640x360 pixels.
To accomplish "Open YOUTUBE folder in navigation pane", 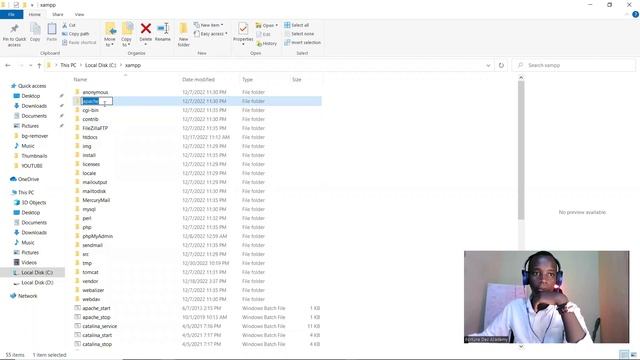I will [x=32, y=166].
